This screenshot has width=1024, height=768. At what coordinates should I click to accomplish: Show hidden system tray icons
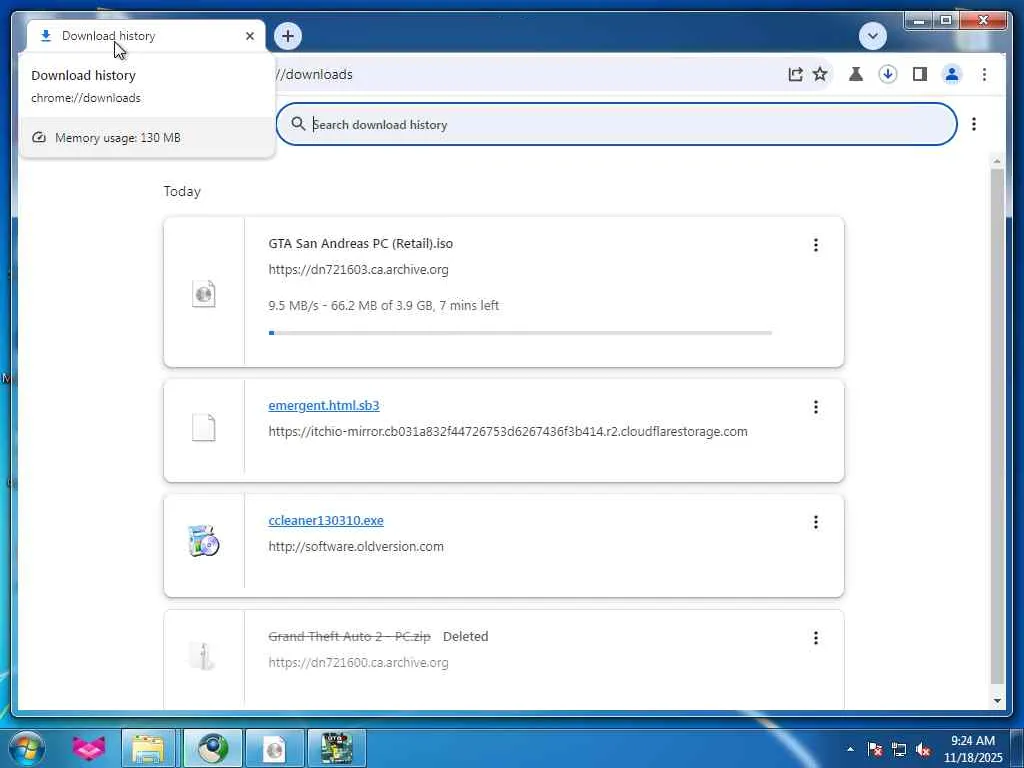click(850, 749)
